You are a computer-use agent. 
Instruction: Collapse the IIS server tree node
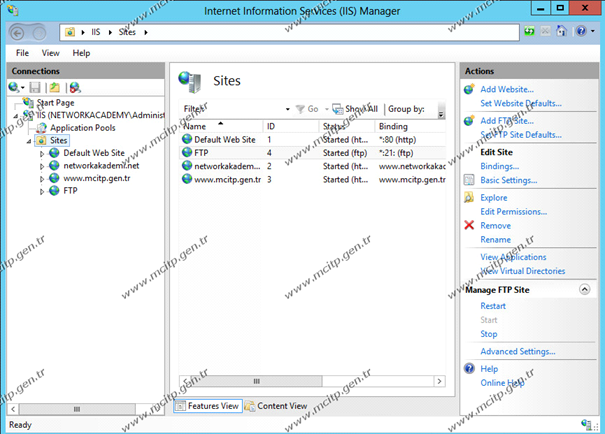pos(15,116)
